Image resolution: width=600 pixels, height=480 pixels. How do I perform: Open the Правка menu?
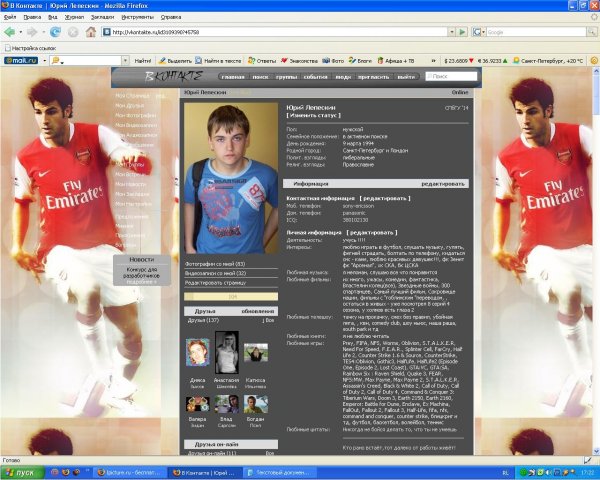[x=32, y=17]
